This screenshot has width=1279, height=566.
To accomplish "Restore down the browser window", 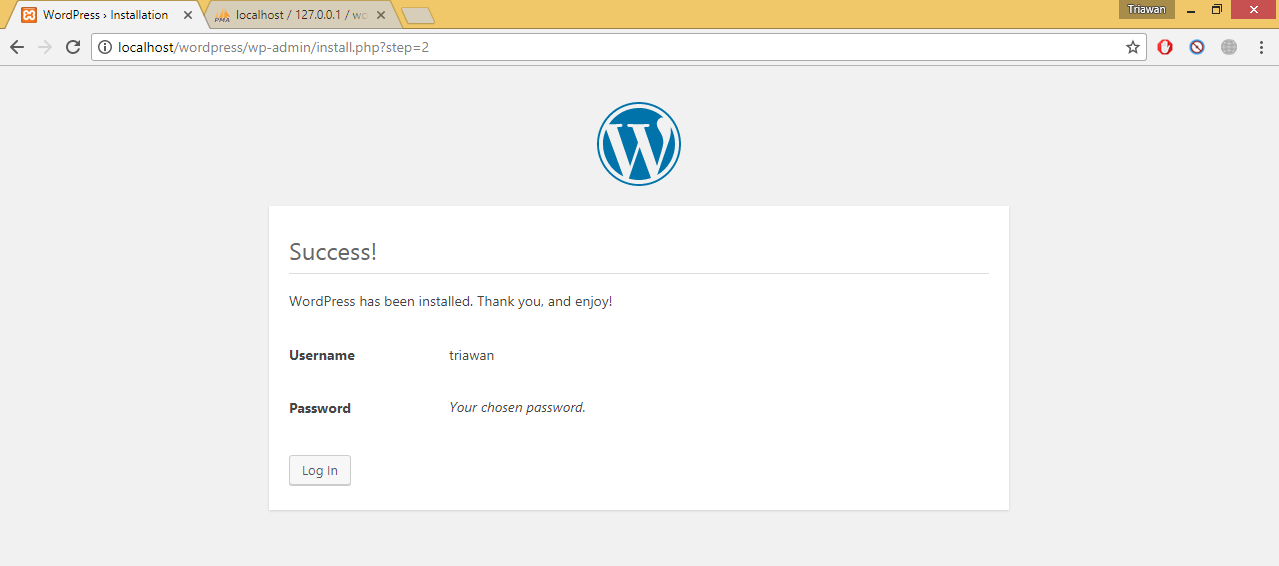I will [x=1217, y=10].
